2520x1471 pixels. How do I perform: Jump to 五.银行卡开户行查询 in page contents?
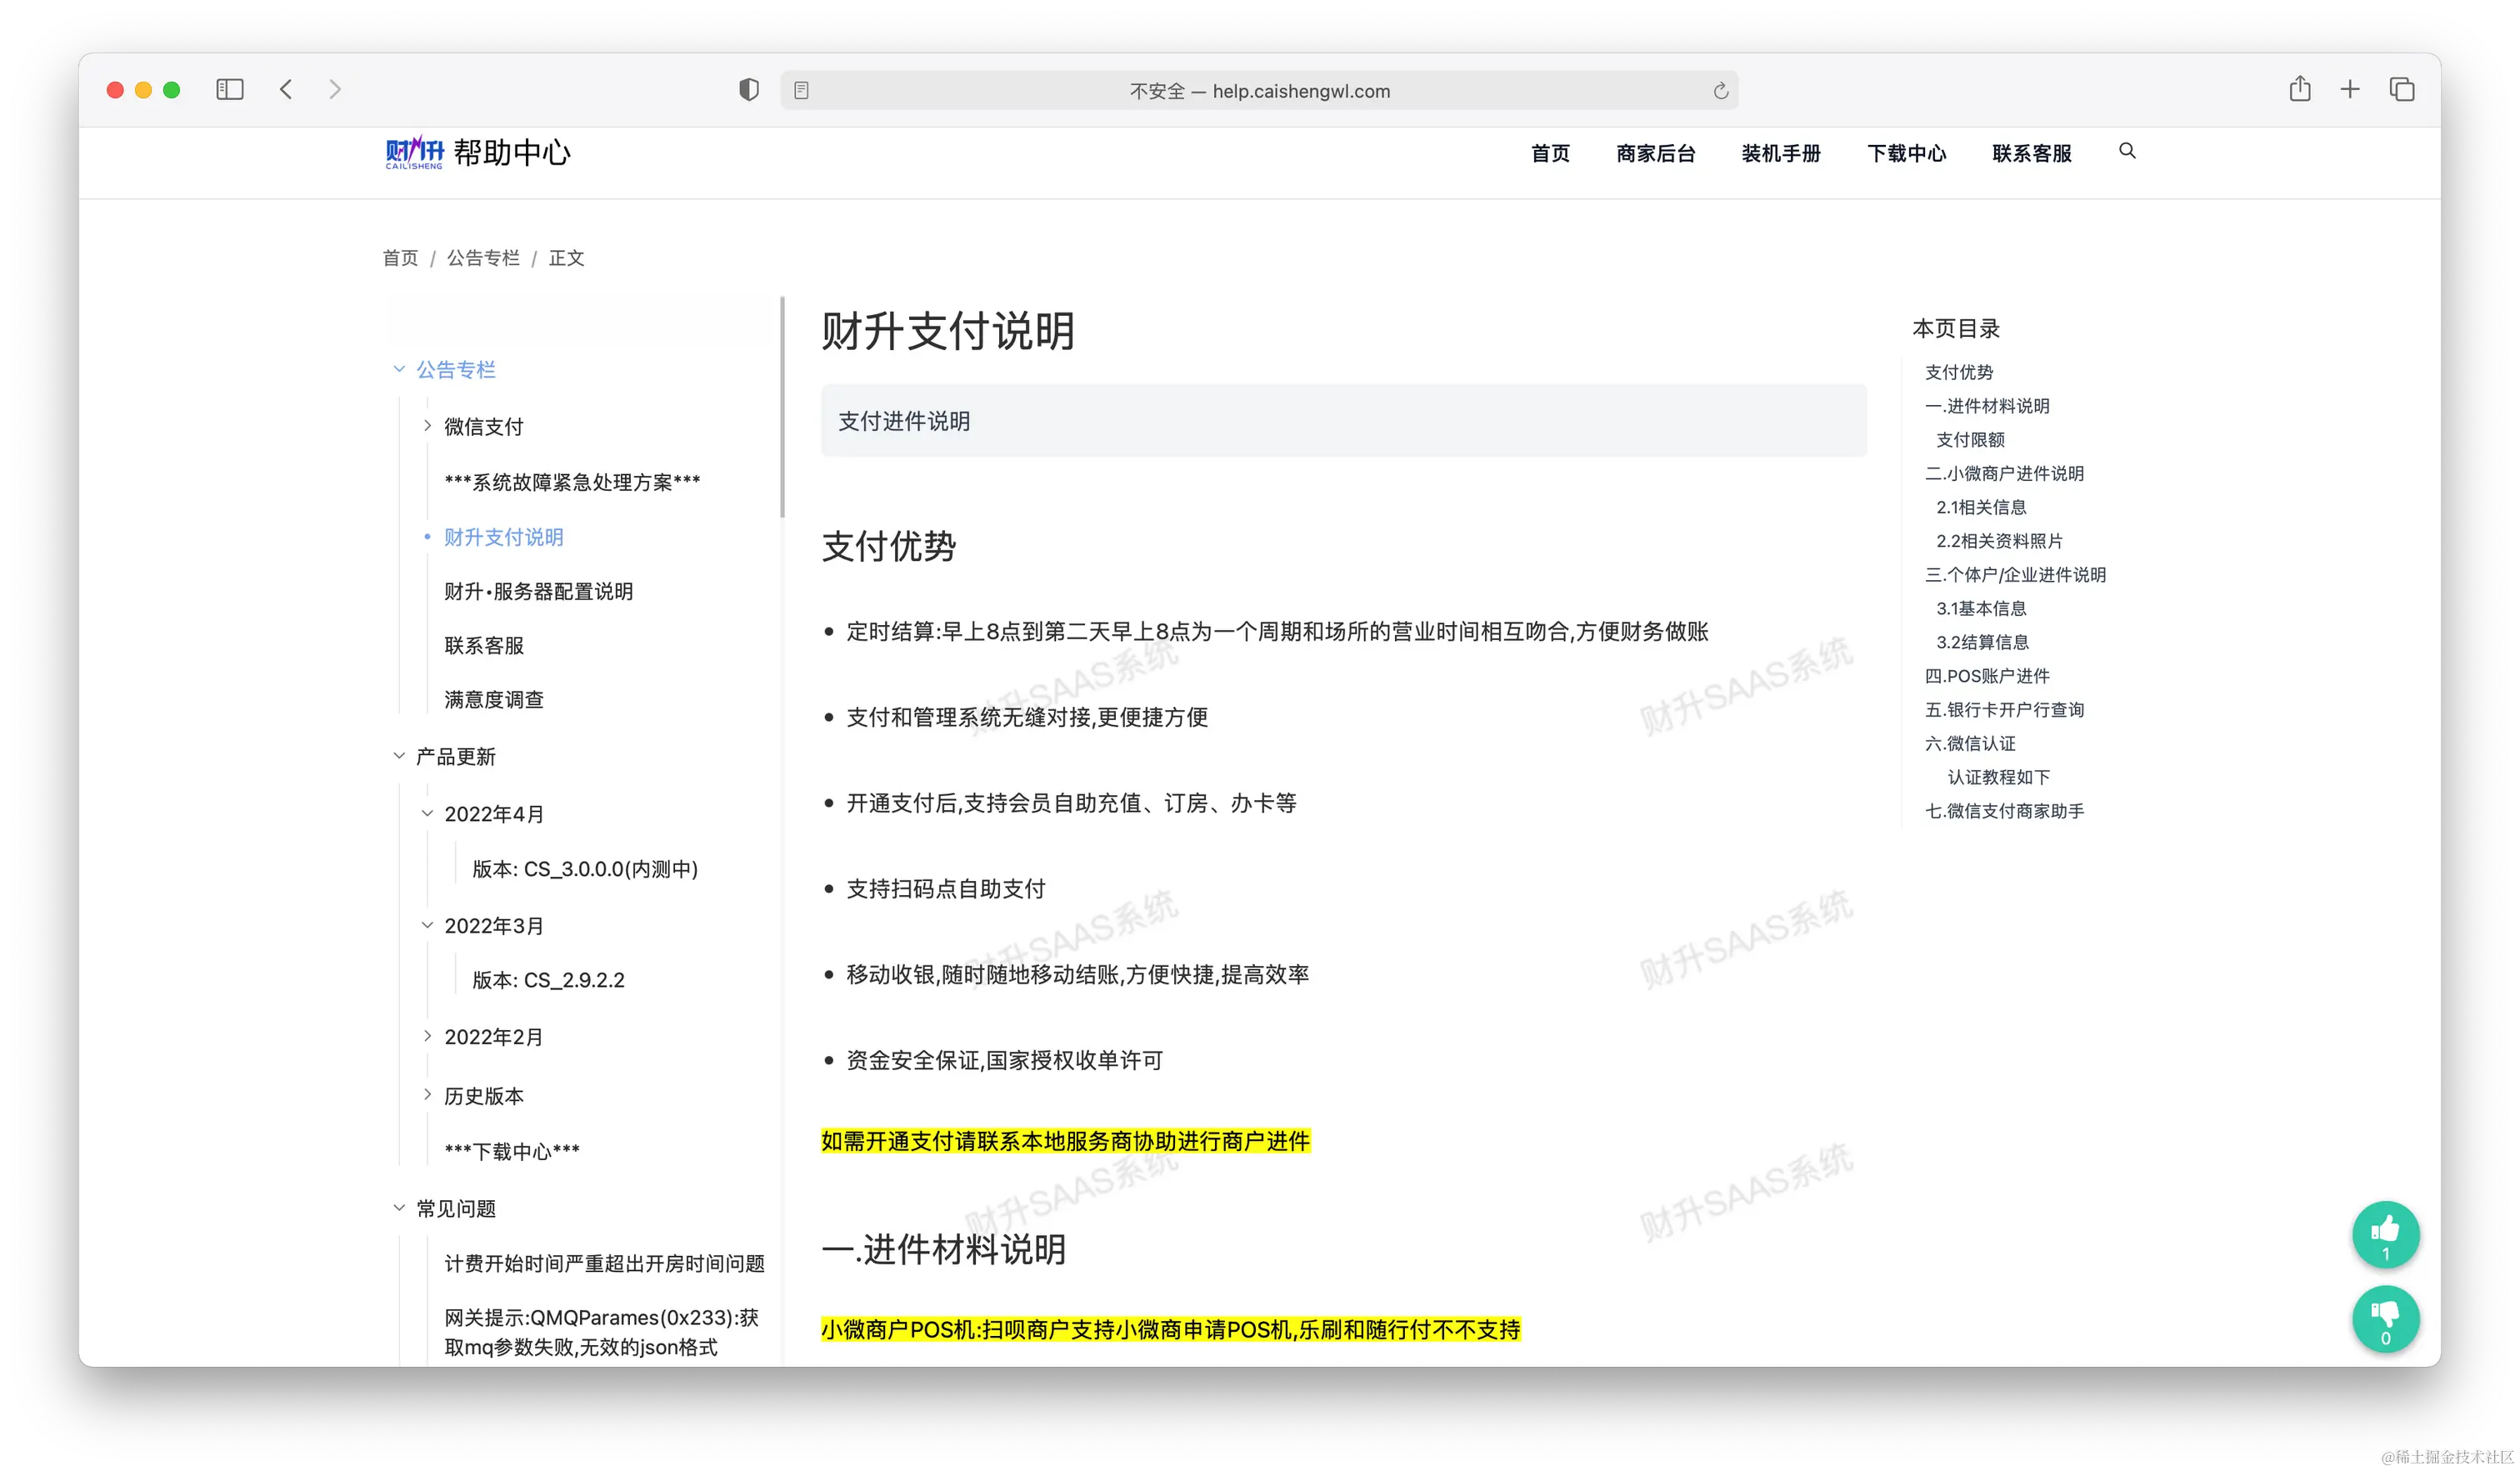pyautogui.click(x=2004, y=710)
